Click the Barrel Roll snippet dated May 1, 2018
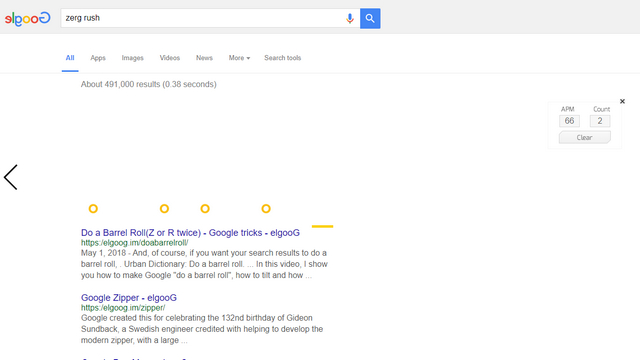The width and height of the screenshot is (640, 360). tap(204, 264)
